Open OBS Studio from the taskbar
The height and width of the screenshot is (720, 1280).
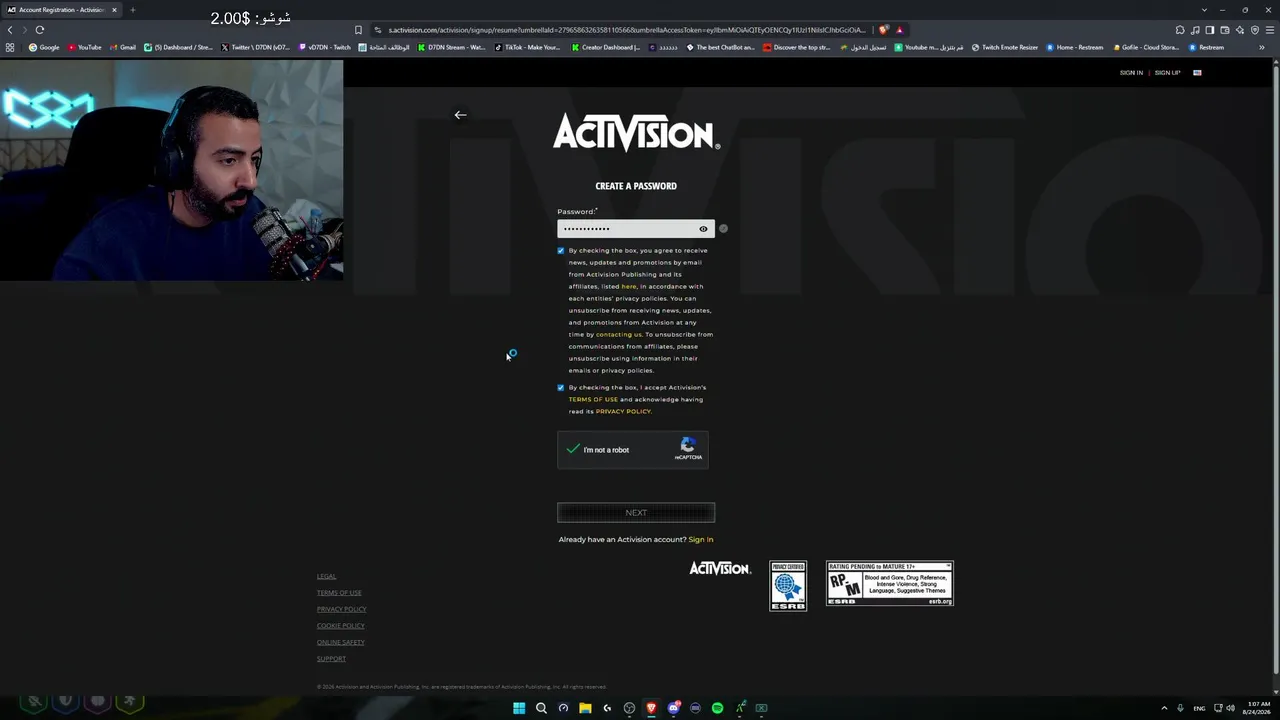629,708
